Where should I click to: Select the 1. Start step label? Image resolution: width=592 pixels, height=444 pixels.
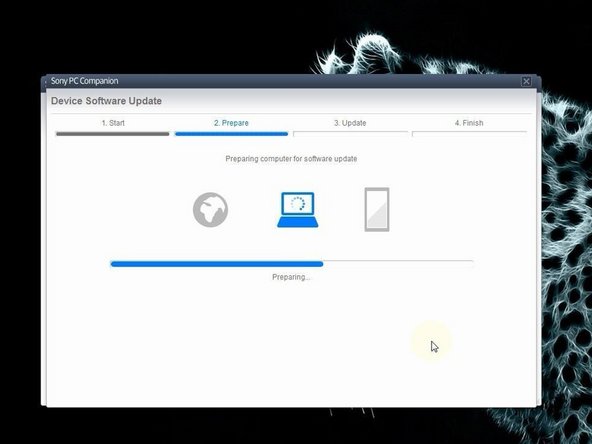[113, 123]
